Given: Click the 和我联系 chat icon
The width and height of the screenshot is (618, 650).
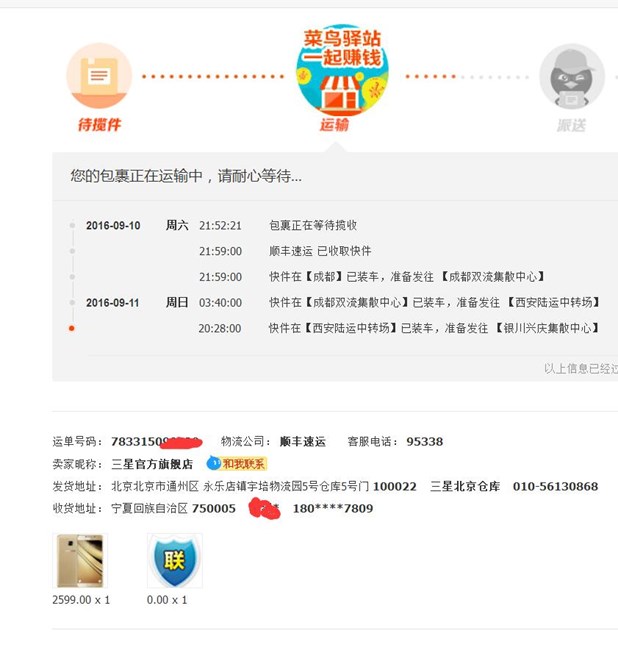Looking at the screenshot, I should click(x=237, y=463).
